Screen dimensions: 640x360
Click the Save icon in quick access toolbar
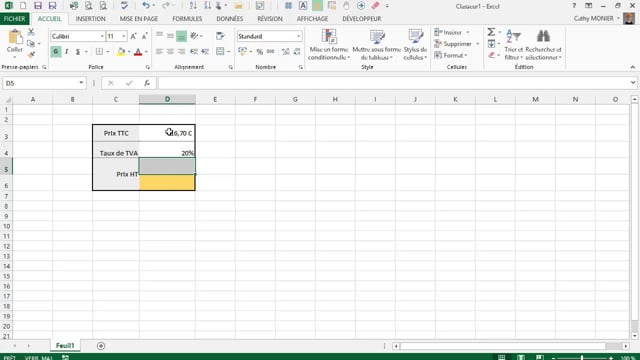pos(38,6)
